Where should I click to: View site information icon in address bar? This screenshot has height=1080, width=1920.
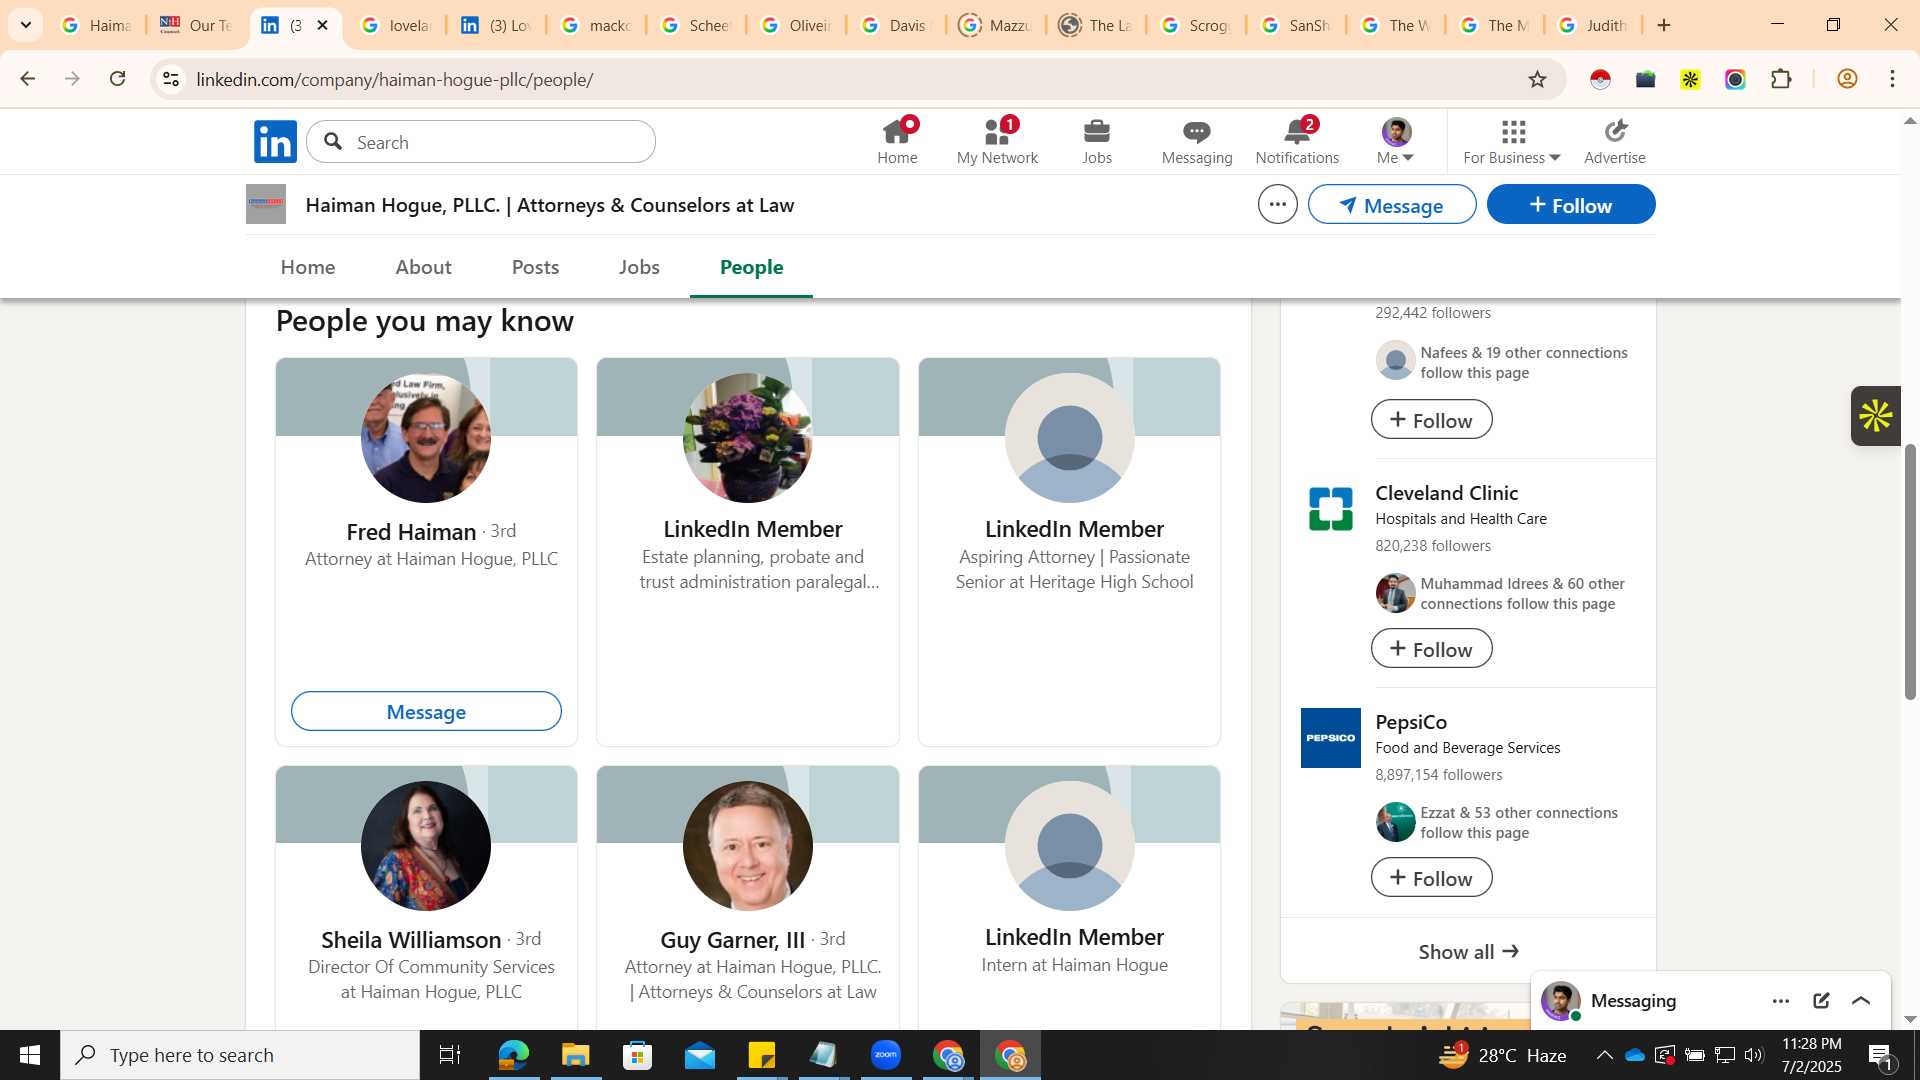[171, 79]
